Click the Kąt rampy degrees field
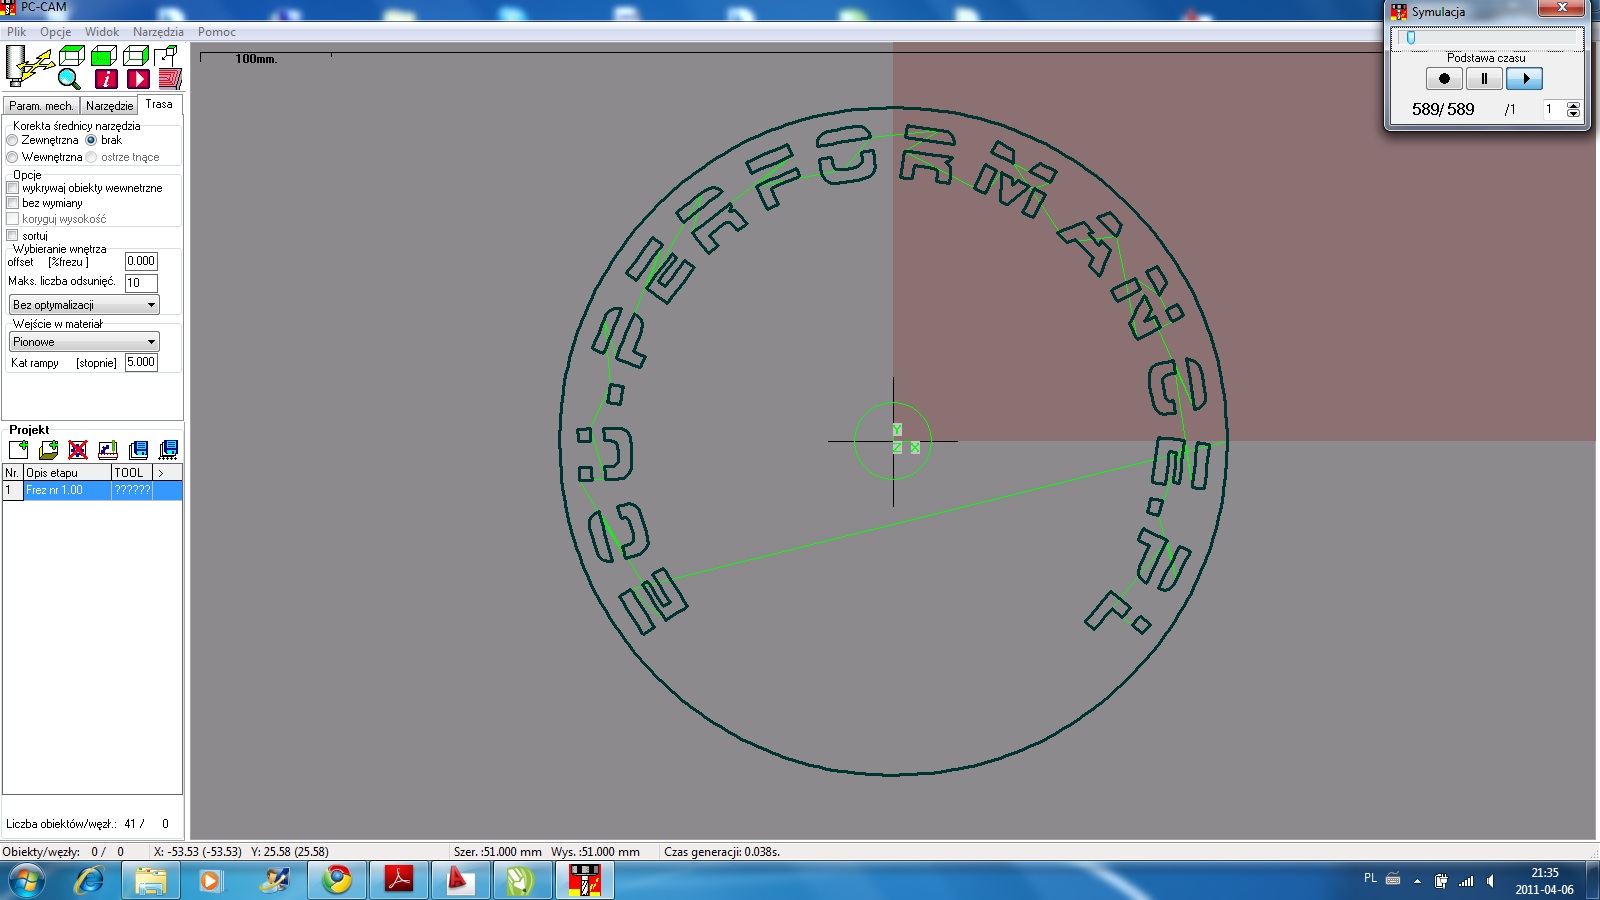Viewport: 1600px width, 900px height. tap(141, 362)
